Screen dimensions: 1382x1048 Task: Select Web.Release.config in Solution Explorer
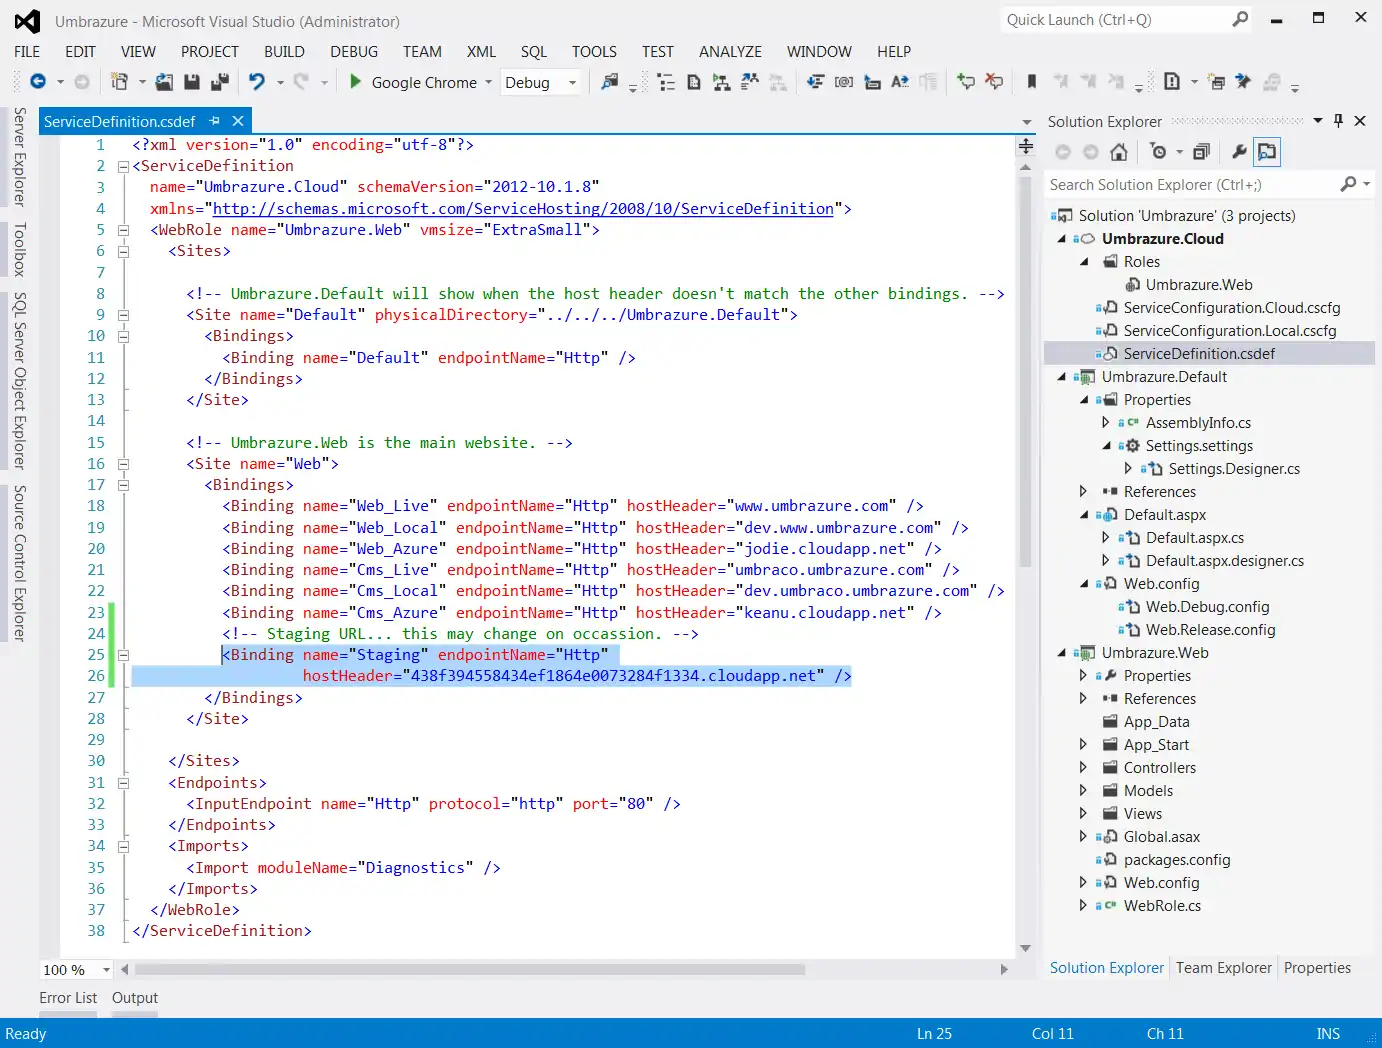click(1210, 629)
